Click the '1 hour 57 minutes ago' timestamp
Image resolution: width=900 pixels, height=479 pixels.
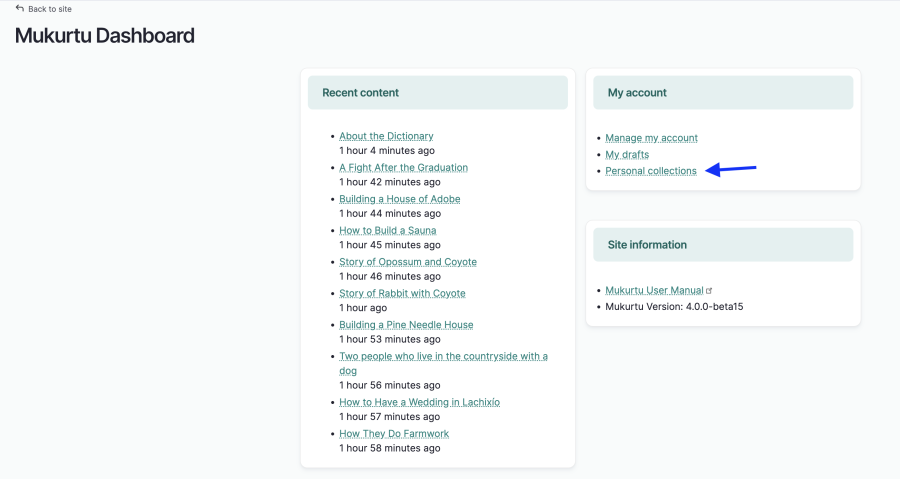(390, 417)
